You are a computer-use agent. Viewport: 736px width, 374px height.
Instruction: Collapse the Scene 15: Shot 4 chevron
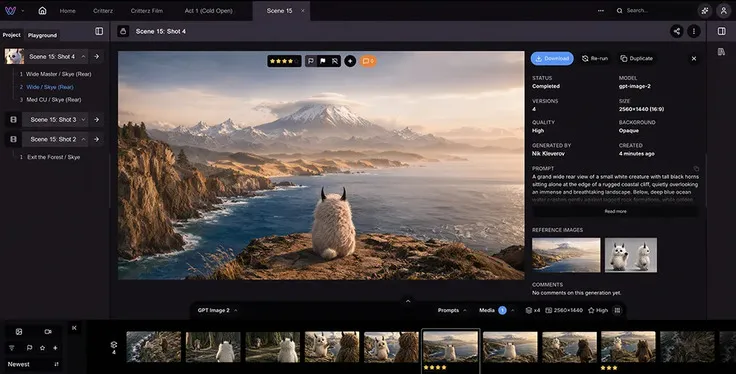[x=83, y=56]
